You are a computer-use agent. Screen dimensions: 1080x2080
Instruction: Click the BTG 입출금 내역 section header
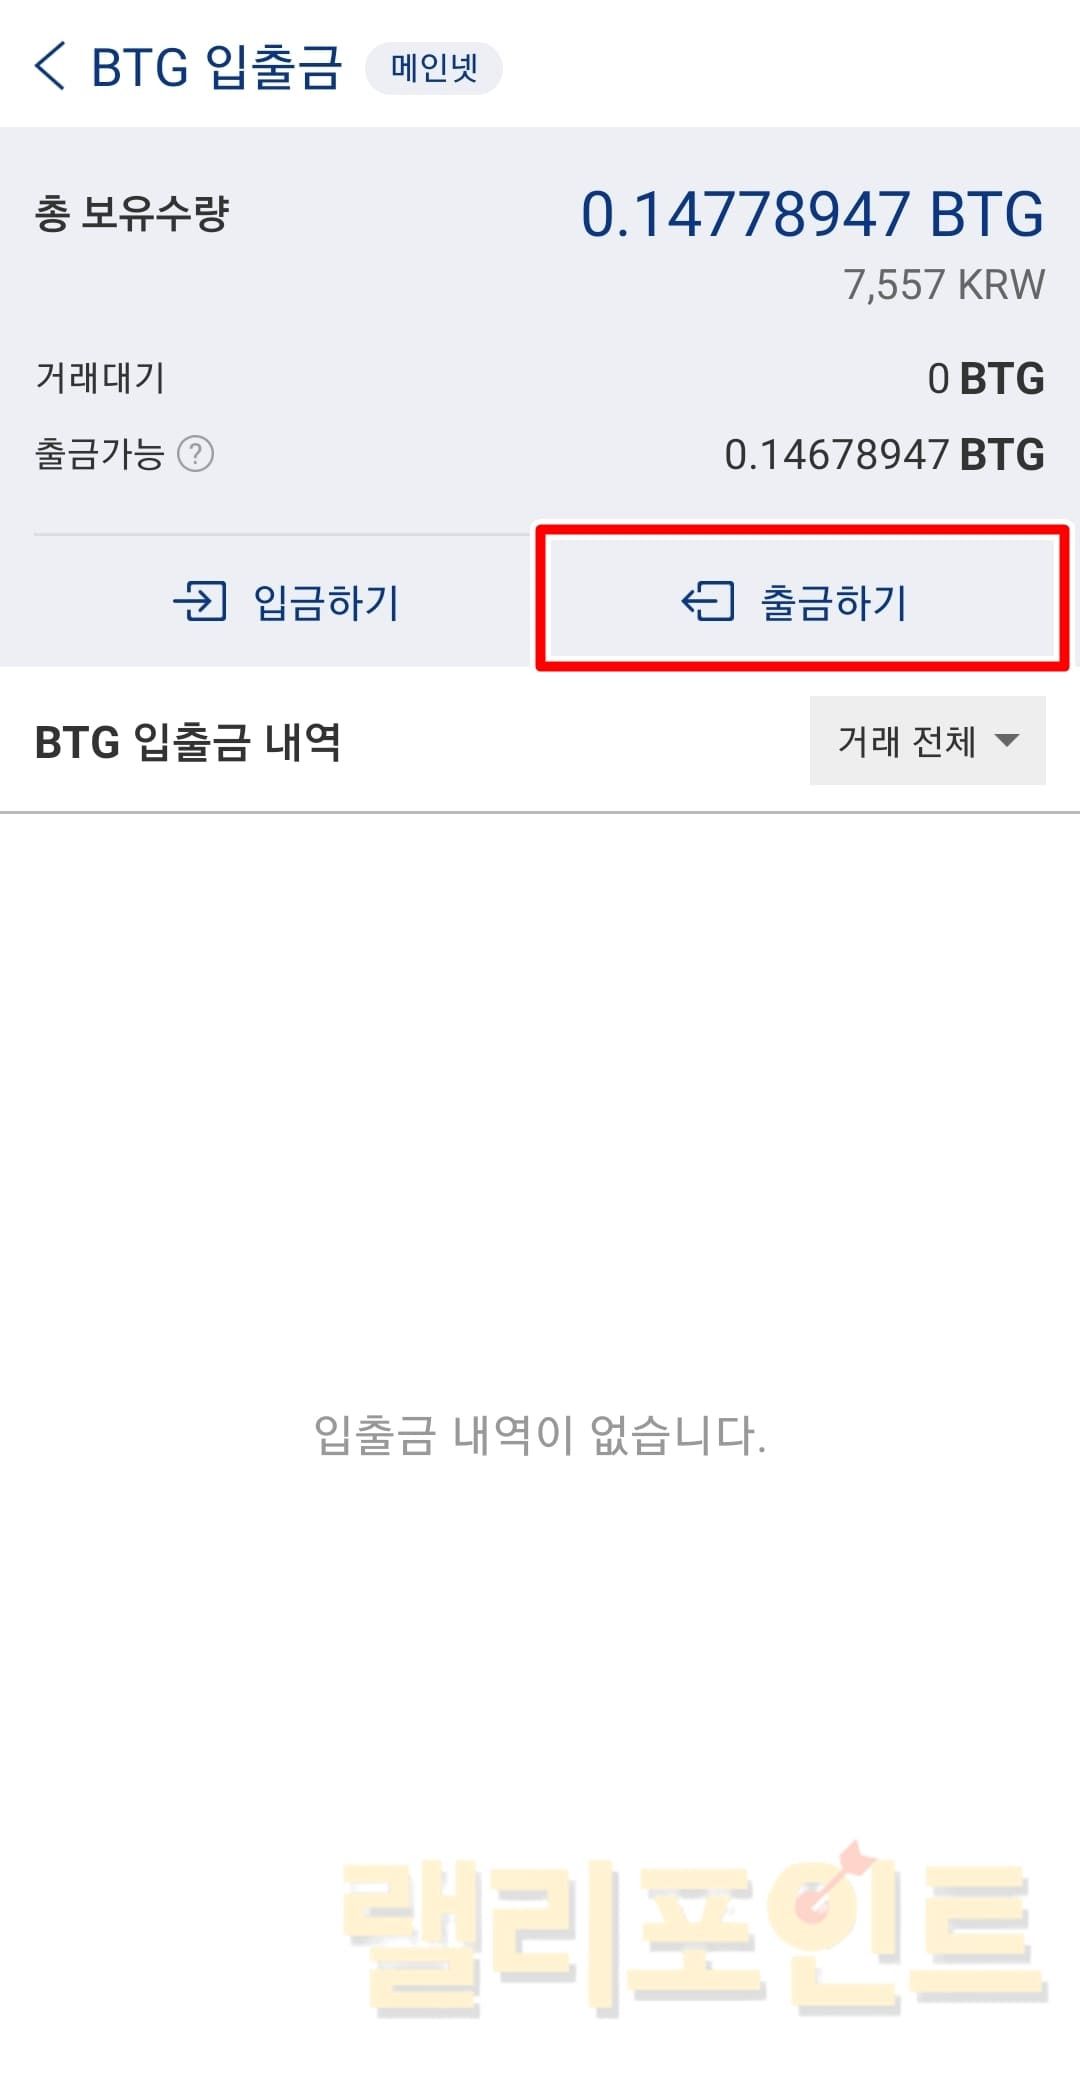pyautogui.click(x=188, y=742)
